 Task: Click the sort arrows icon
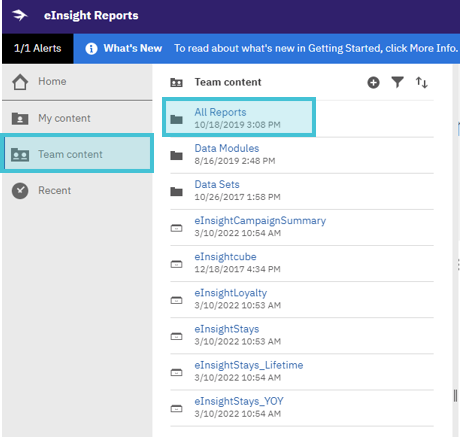point(422,82)
